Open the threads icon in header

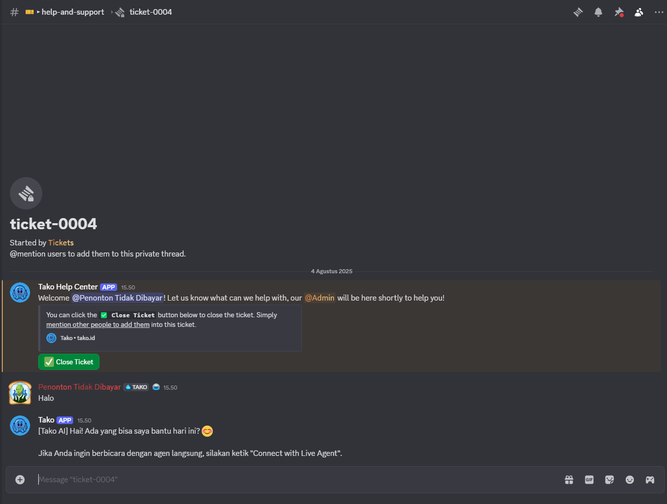point(578,12)
